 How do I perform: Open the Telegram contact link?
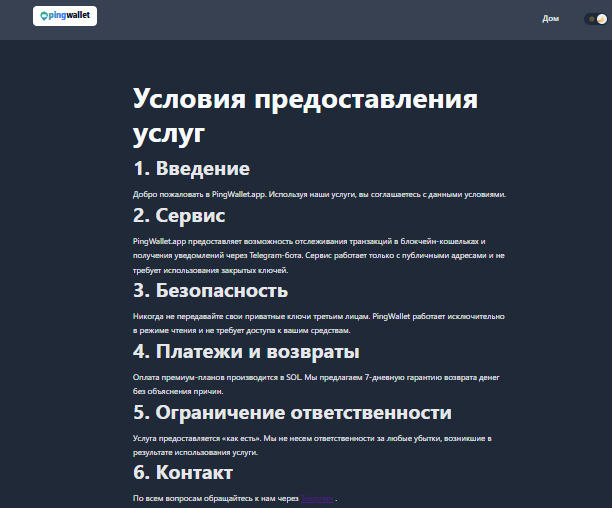pos(317,498)
